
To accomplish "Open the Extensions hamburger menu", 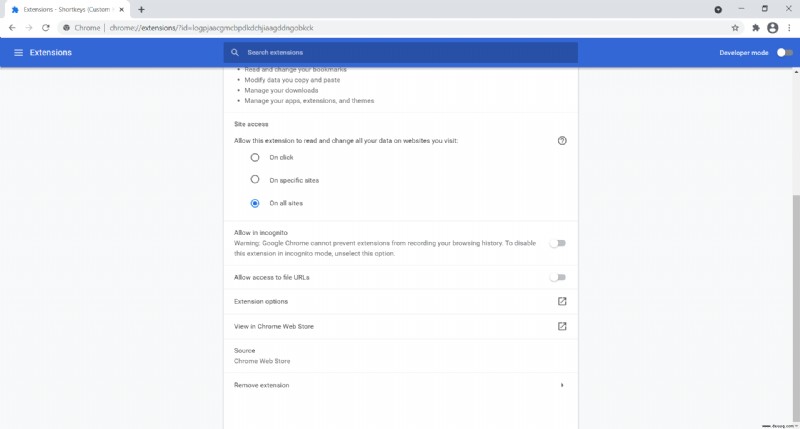I will pos(18,53).
